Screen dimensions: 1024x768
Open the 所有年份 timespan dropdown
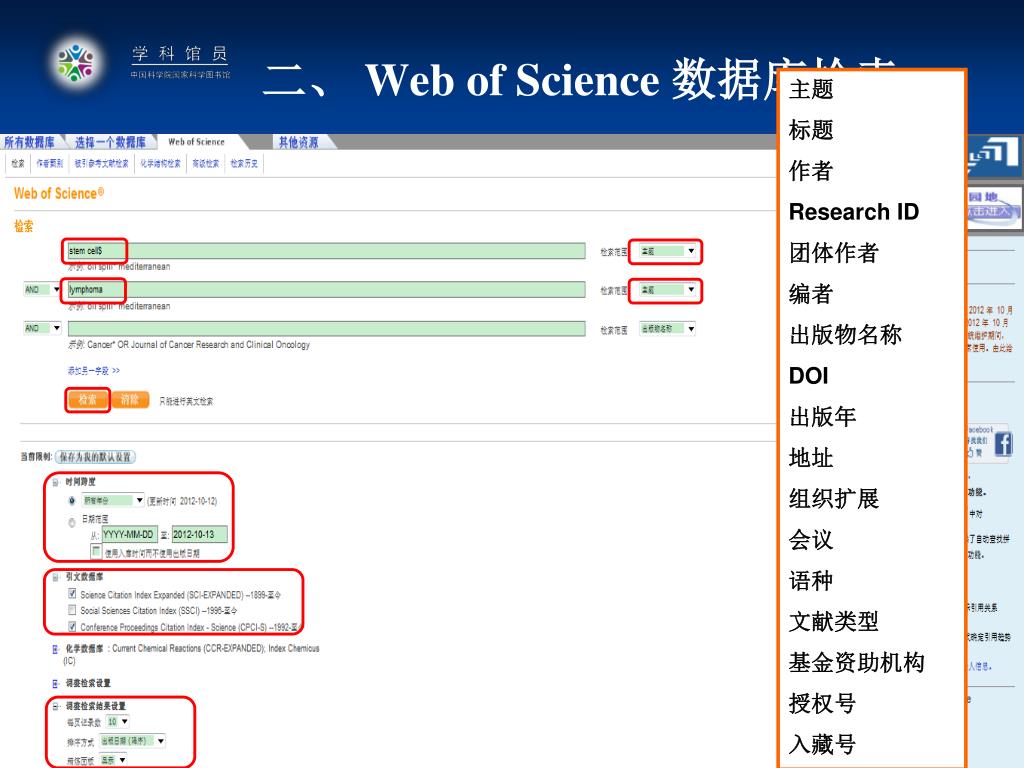[x=113, y=500]
